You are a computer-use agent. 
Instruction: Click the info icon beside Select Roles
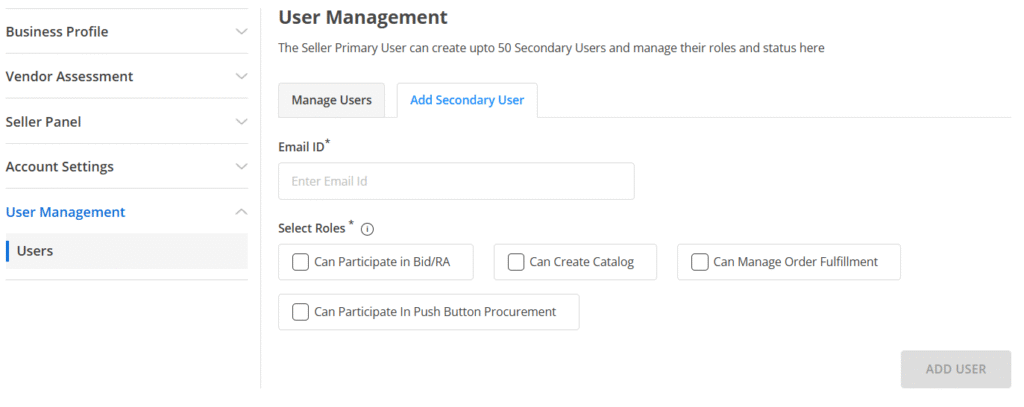coord(367,229)
